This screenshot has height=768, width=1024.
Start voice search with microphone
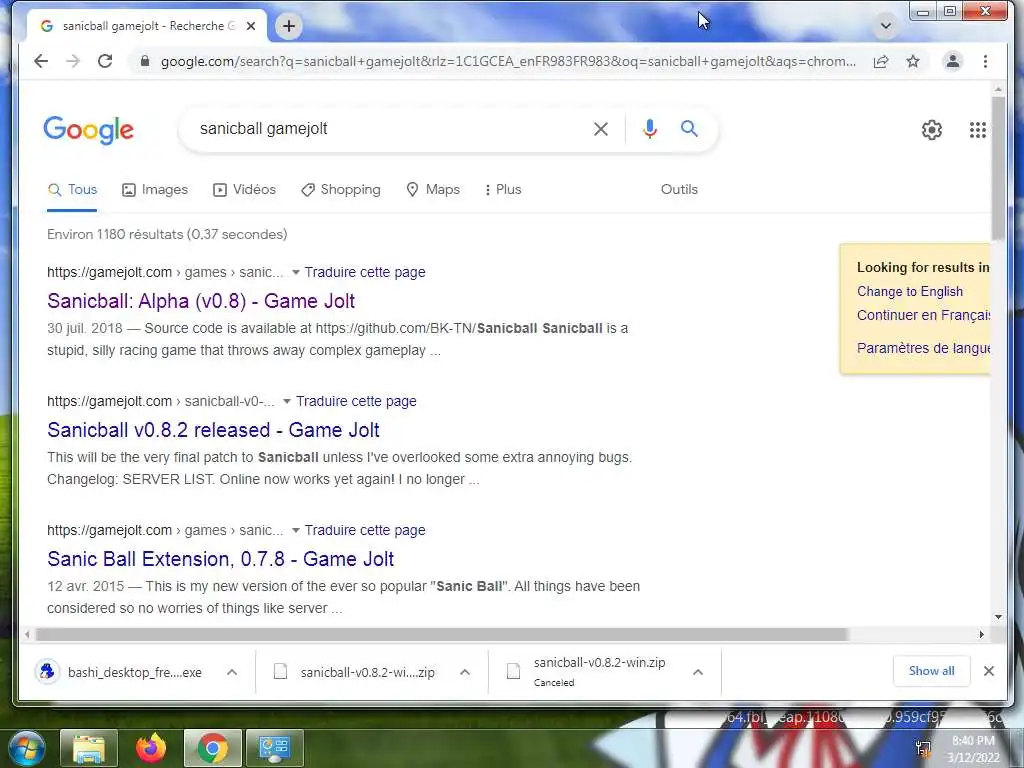[x=649, y=129]
